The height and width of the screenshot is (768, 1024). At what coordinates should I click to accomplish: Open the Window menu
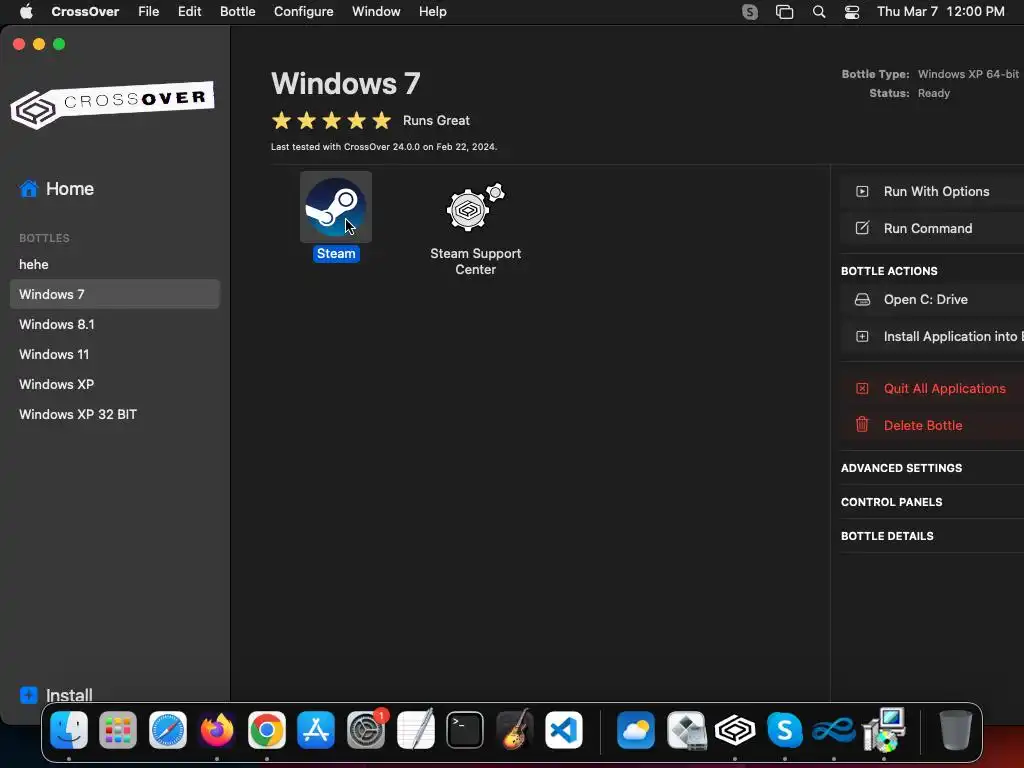click(x=376, y=12)
